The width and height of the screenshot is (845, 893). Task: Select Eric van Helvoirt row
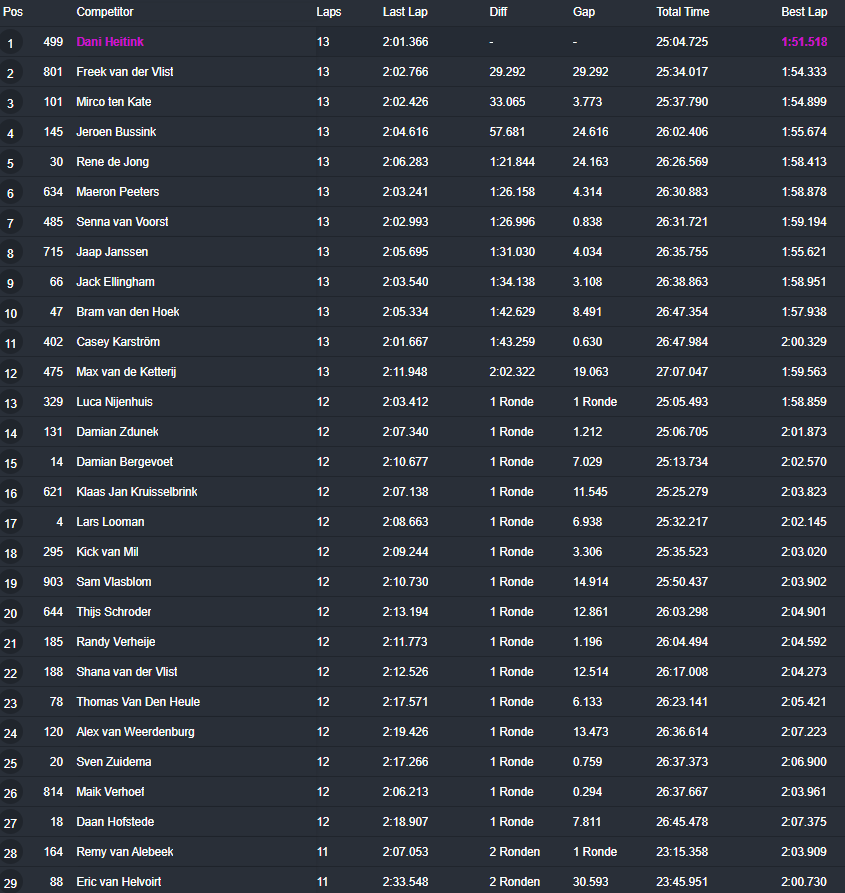[422, 880]
